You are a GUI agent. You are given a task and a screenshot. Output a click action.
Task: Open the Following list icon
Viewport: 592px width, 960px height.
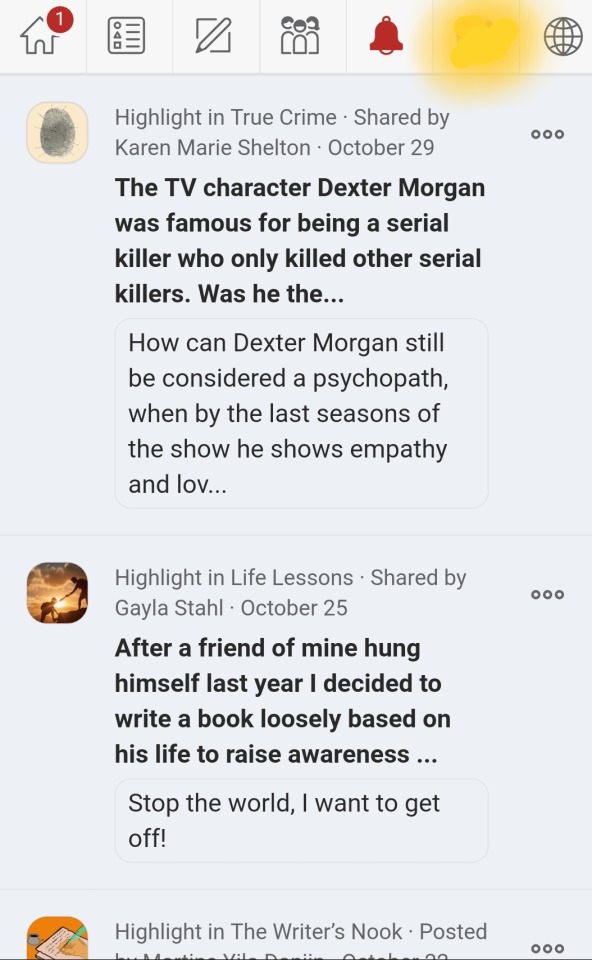pos(126,36)
